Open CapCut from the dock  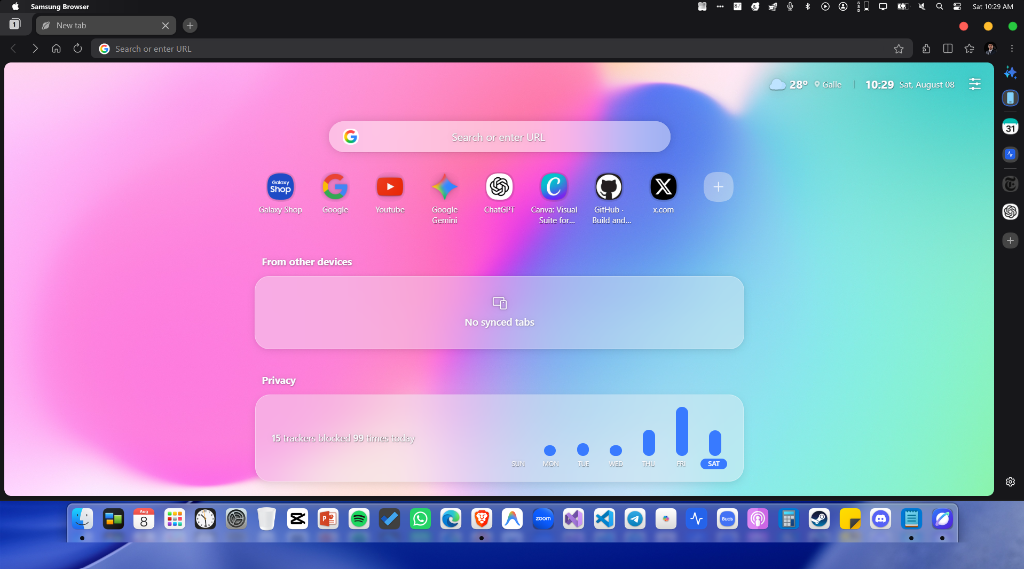[297, 519]
